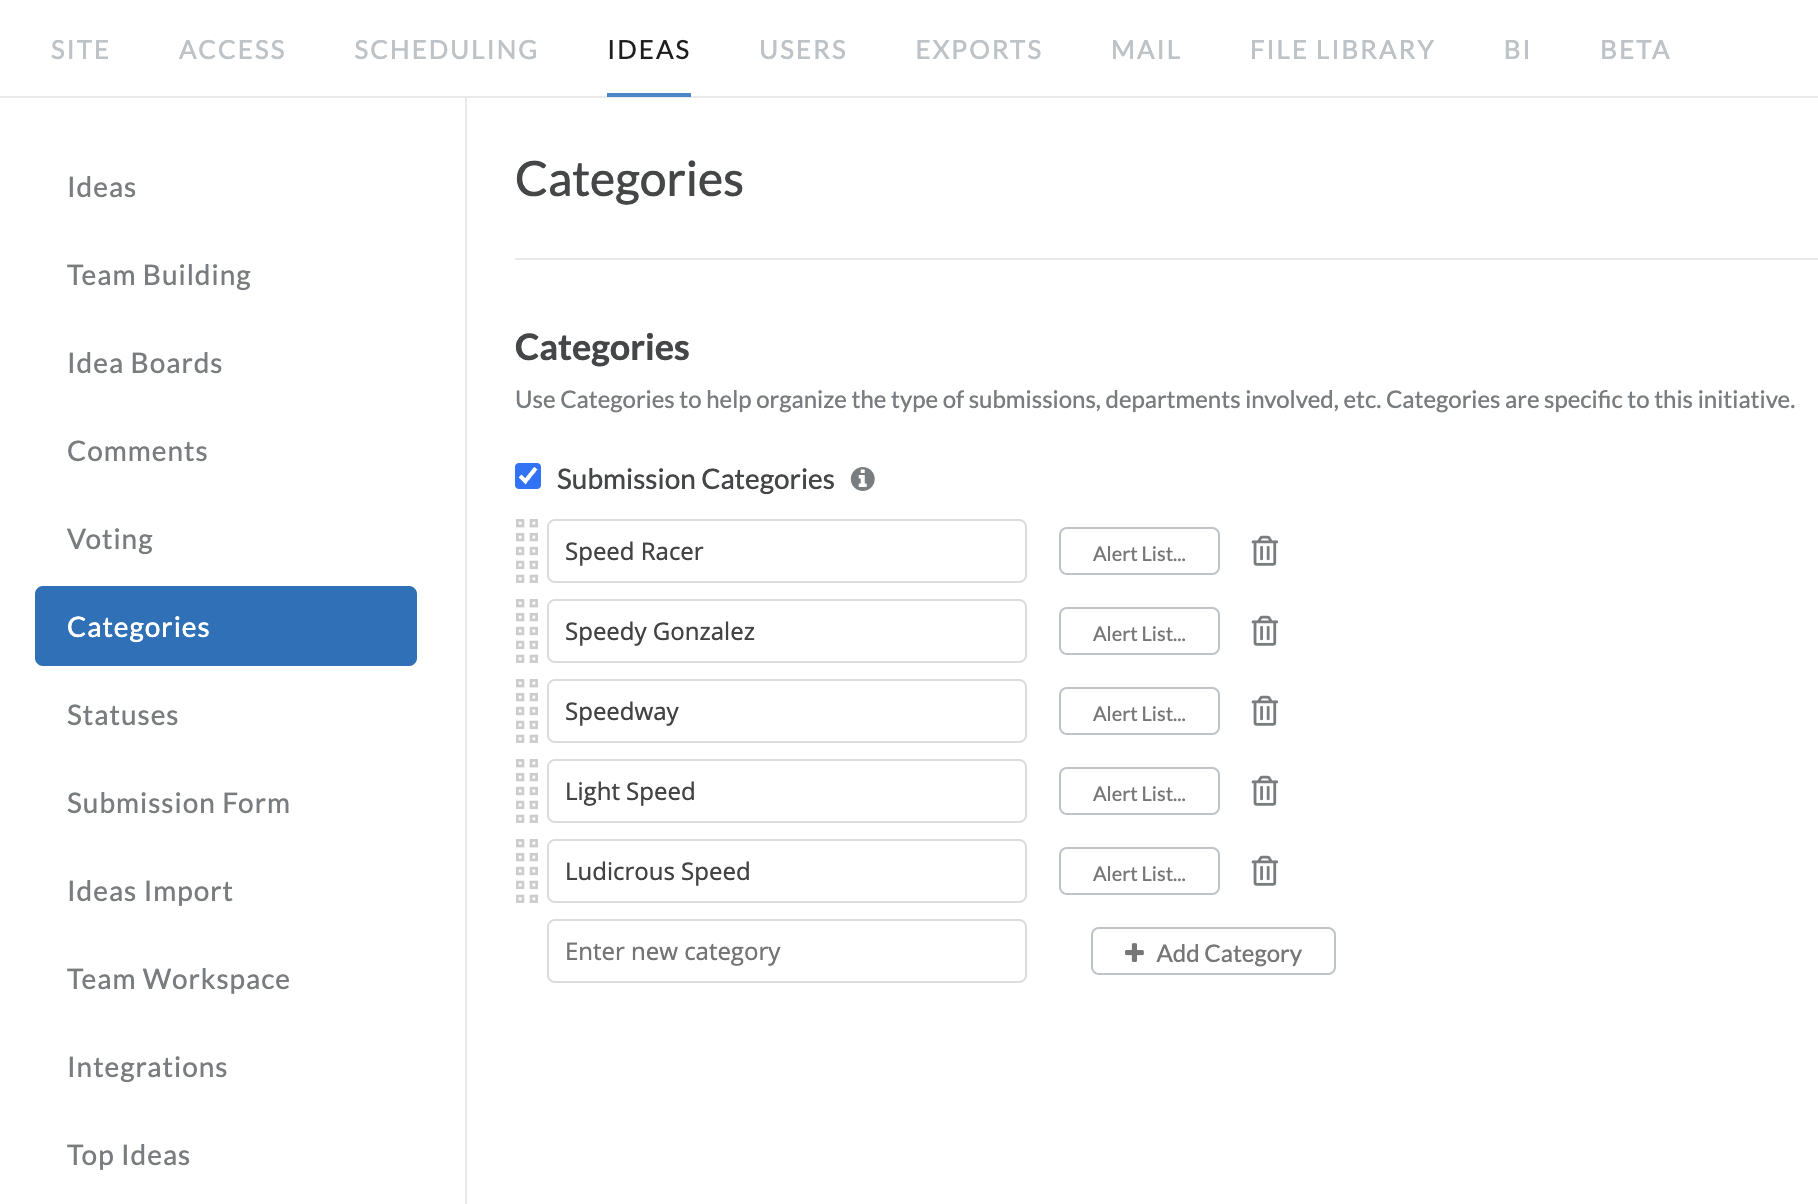This screenshot has height=1204, width=1818.
Task: Show info about Submission Categories
Action: point(862,479)
